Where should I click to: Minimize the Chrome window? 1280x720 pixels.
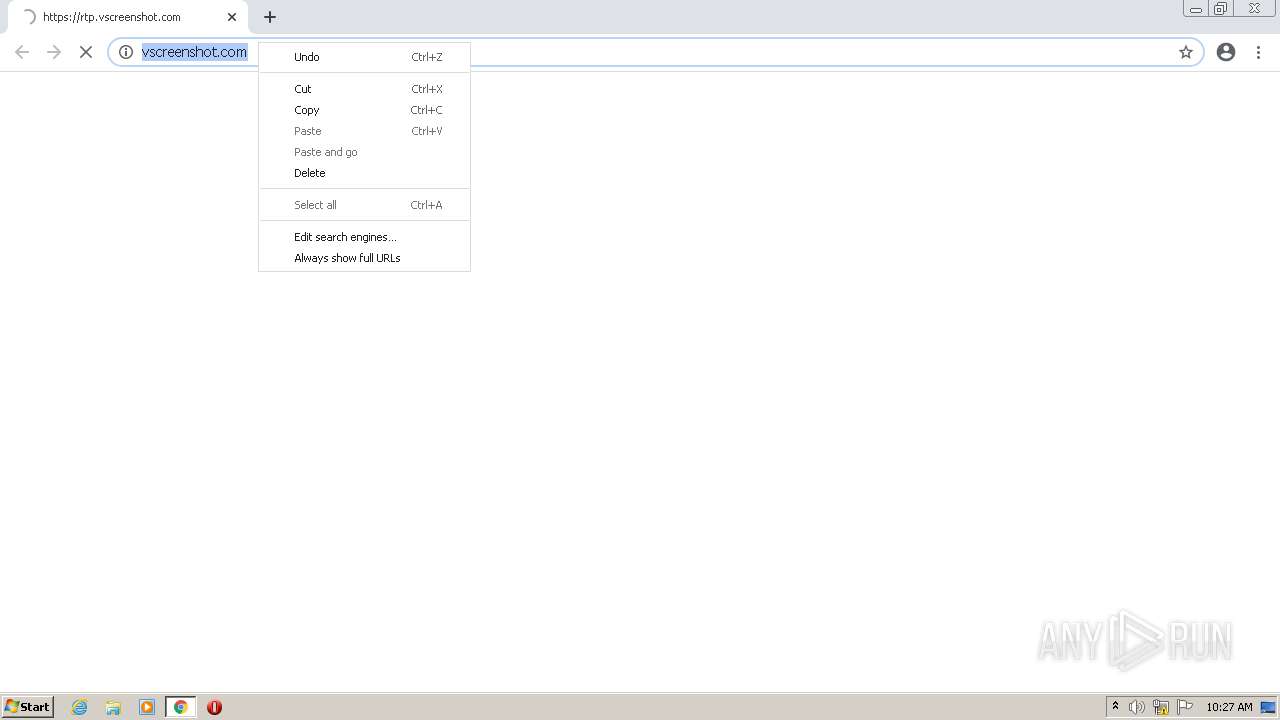1196,9
